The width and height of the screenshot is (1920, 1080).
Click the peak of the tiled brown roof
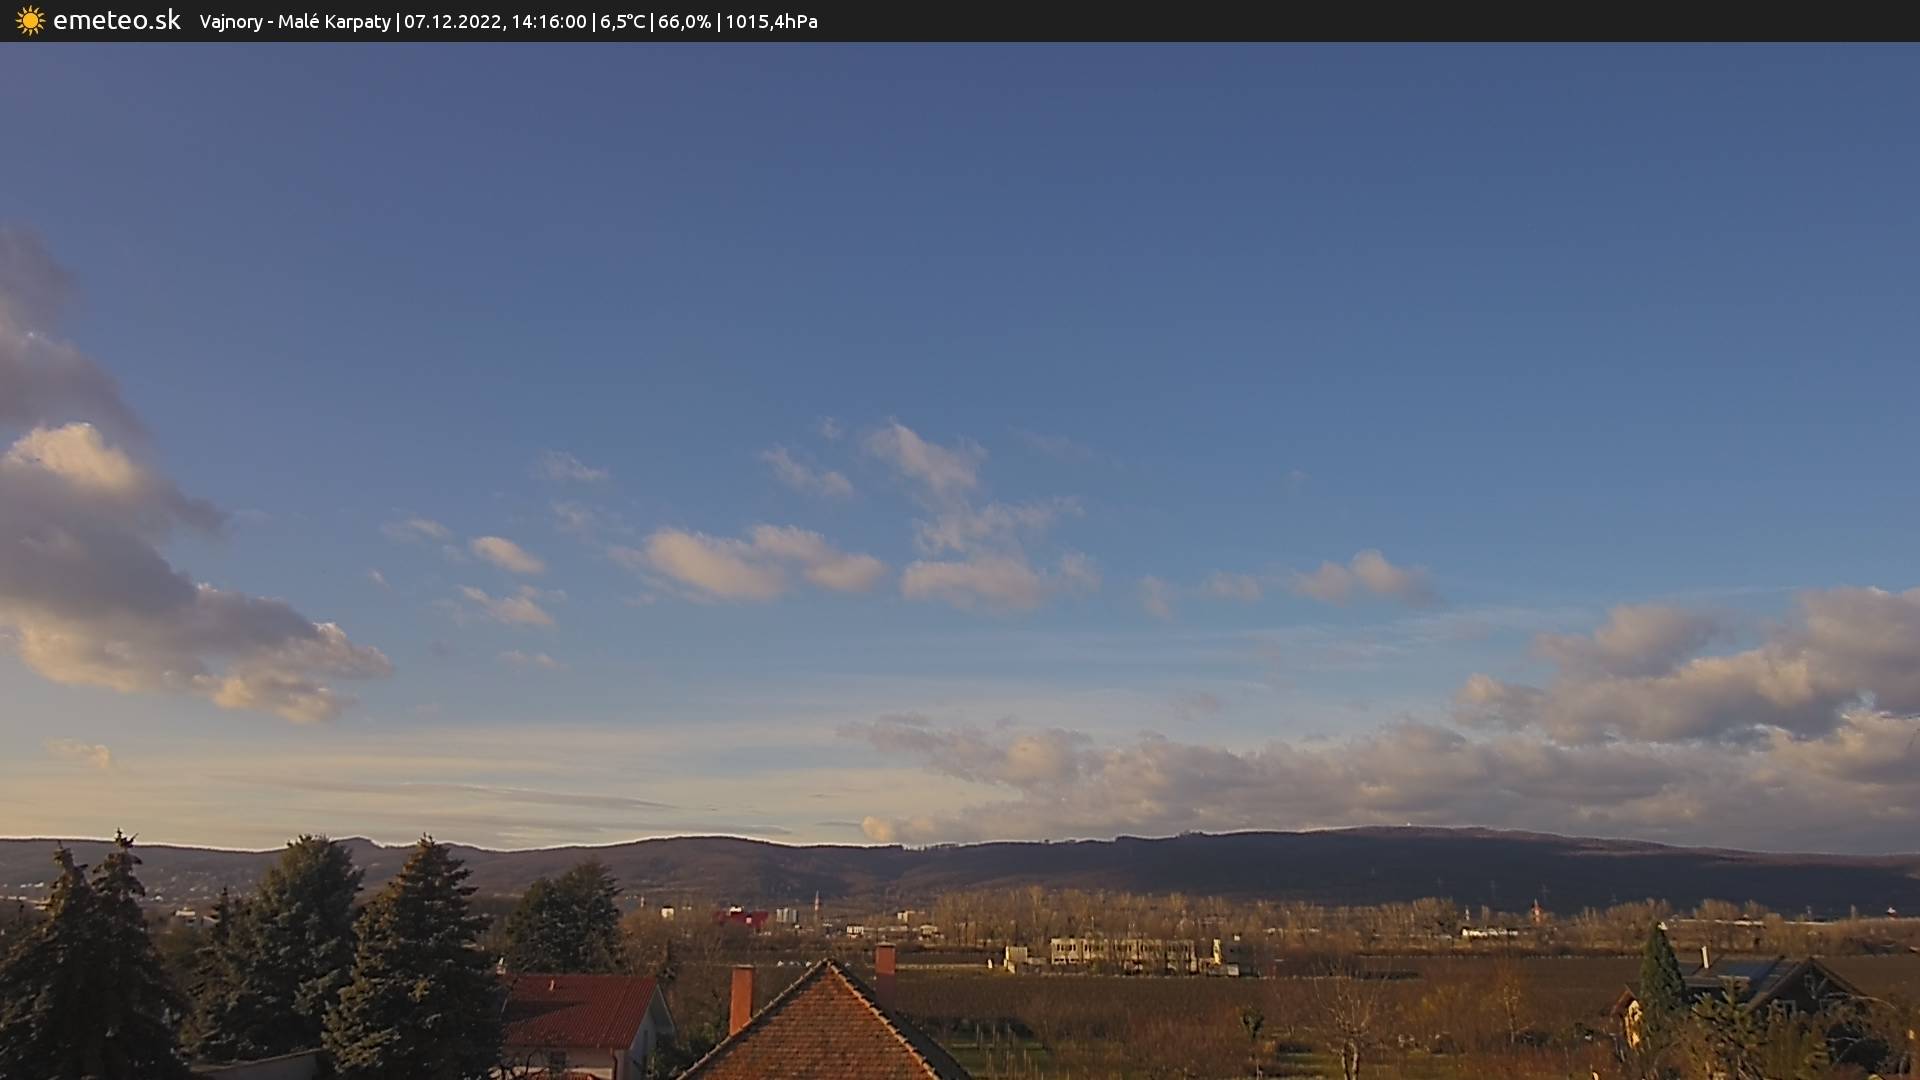[x=828, y=966]
